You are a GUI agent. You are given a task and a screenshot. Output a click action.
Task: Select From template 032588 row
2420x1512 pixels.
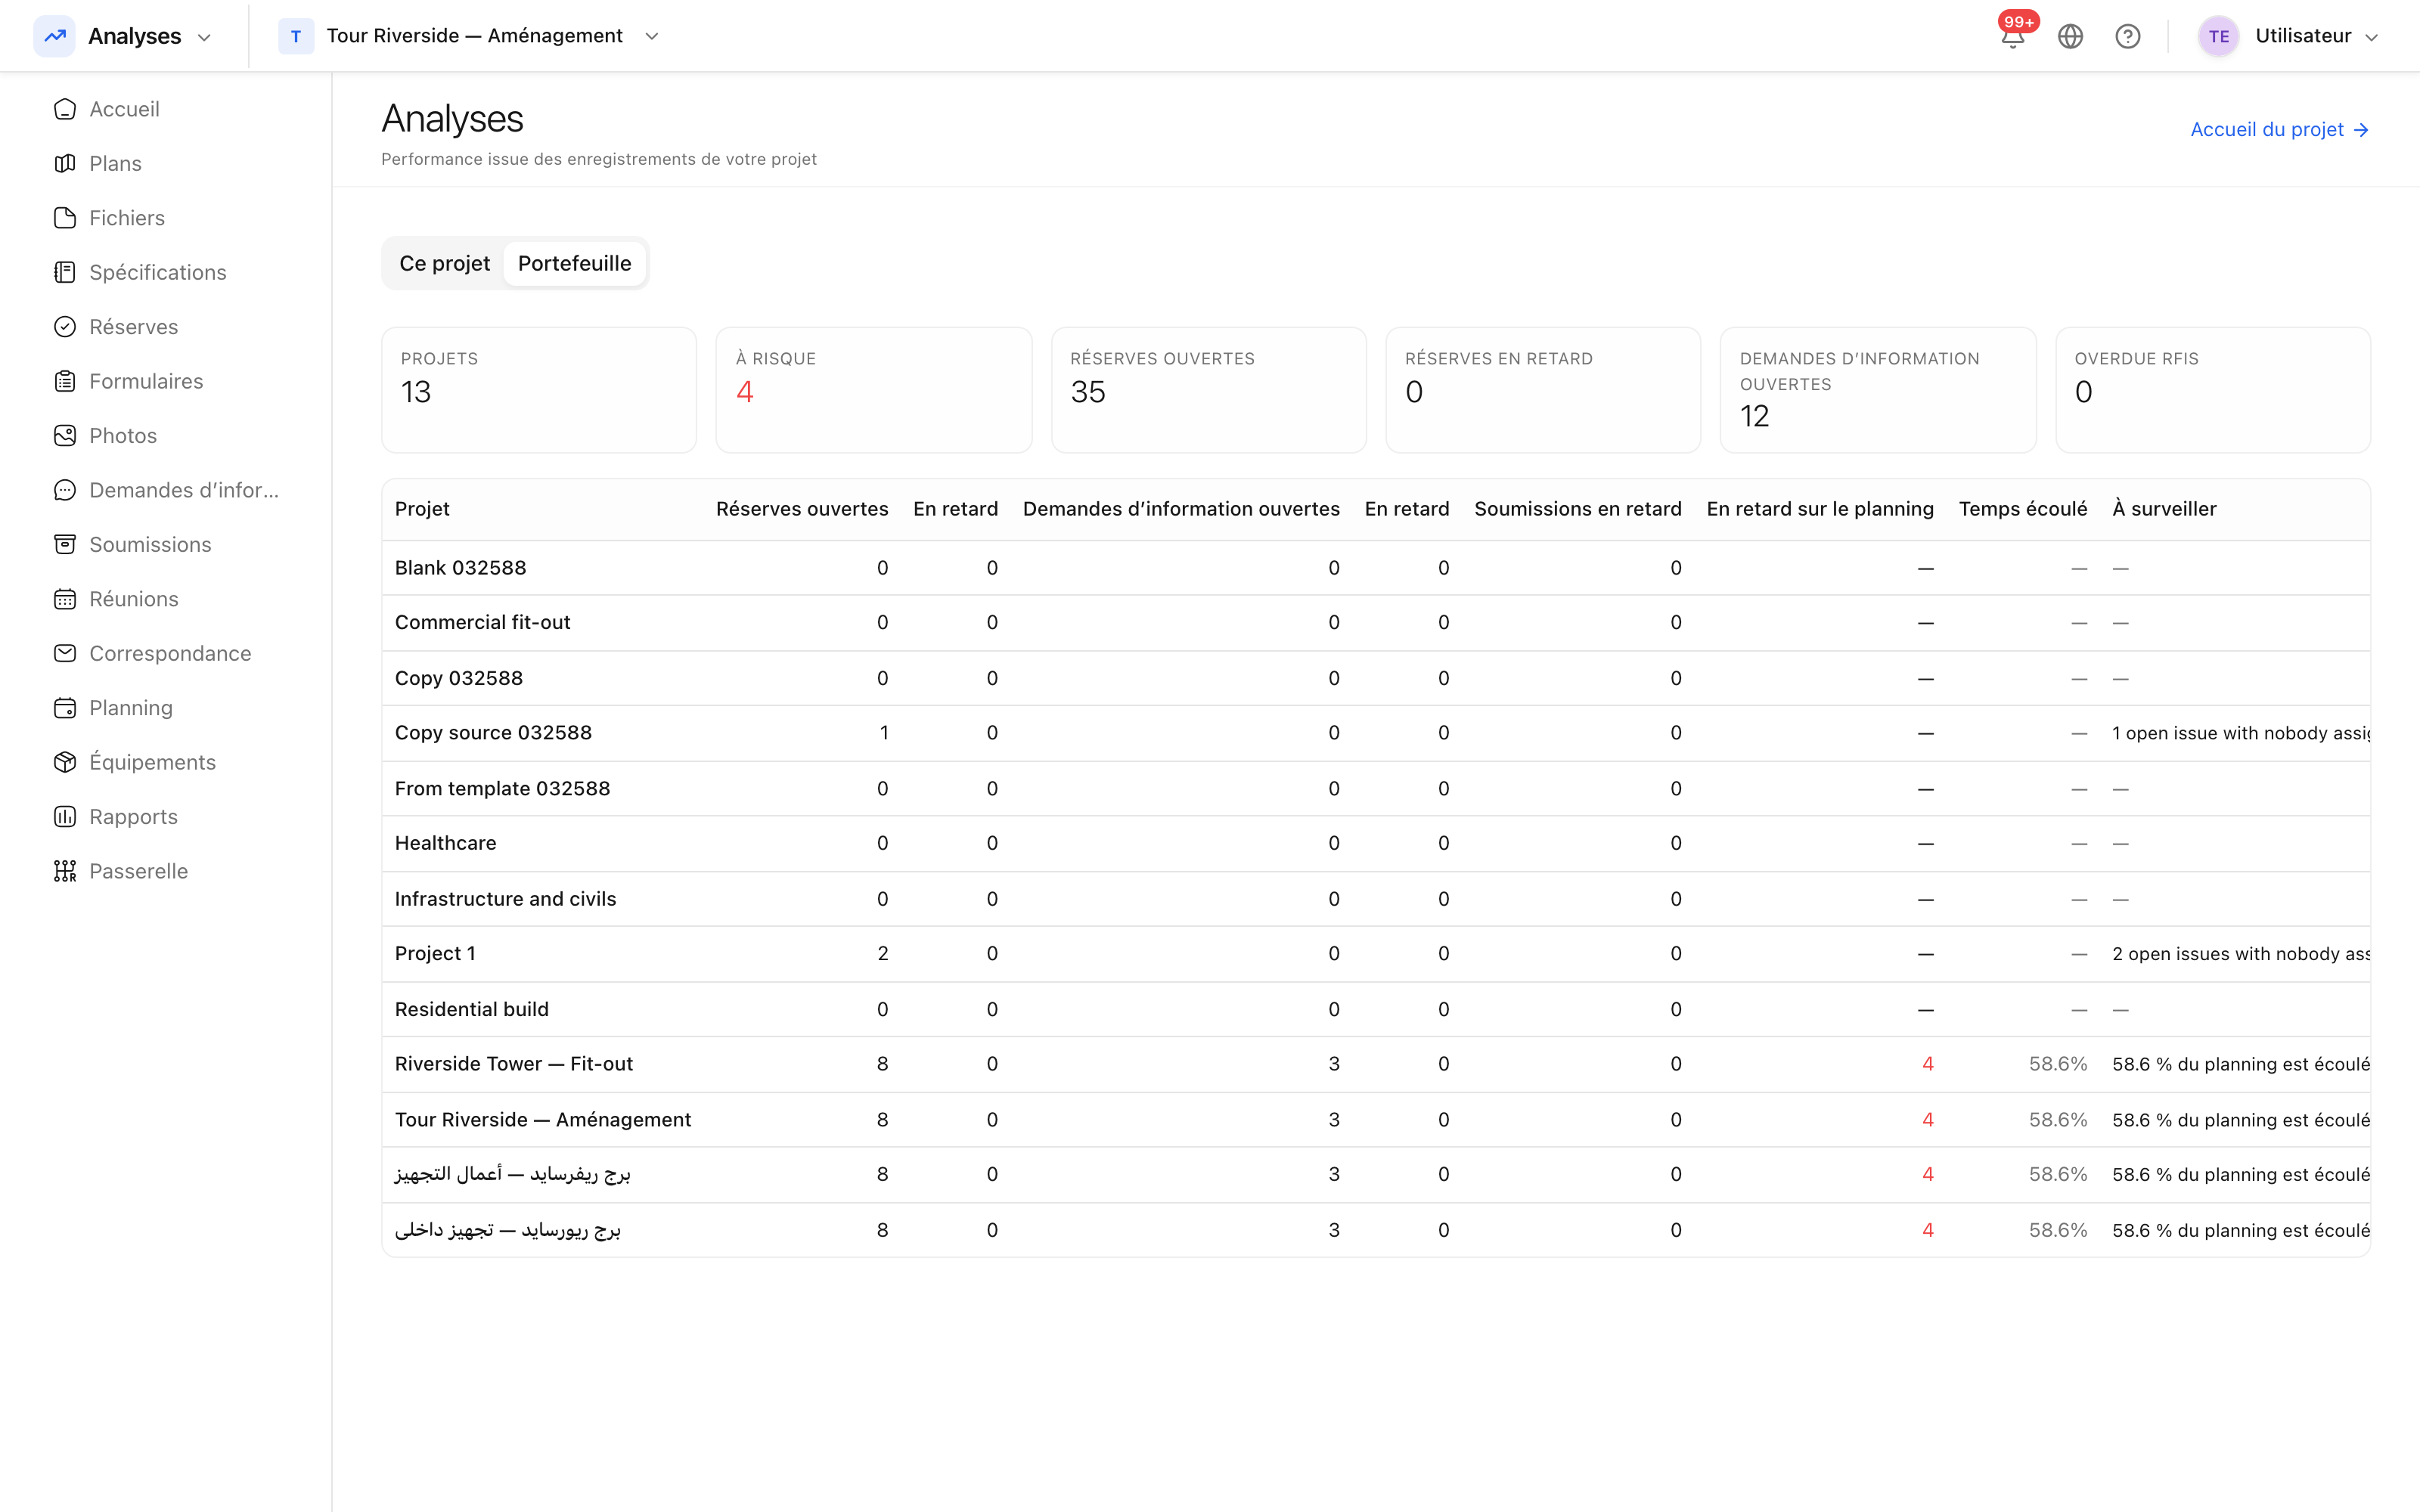(x=1376, y=789)
